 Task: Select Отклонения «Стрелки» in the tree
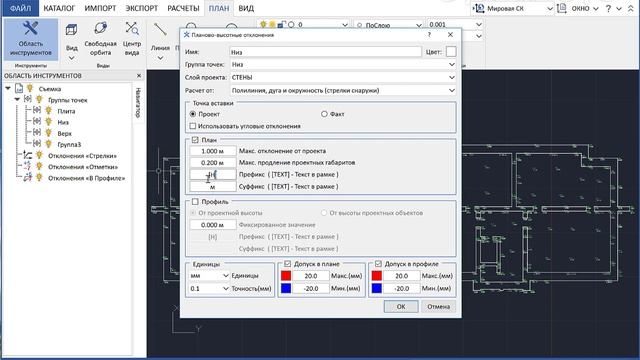coord(82,156)
